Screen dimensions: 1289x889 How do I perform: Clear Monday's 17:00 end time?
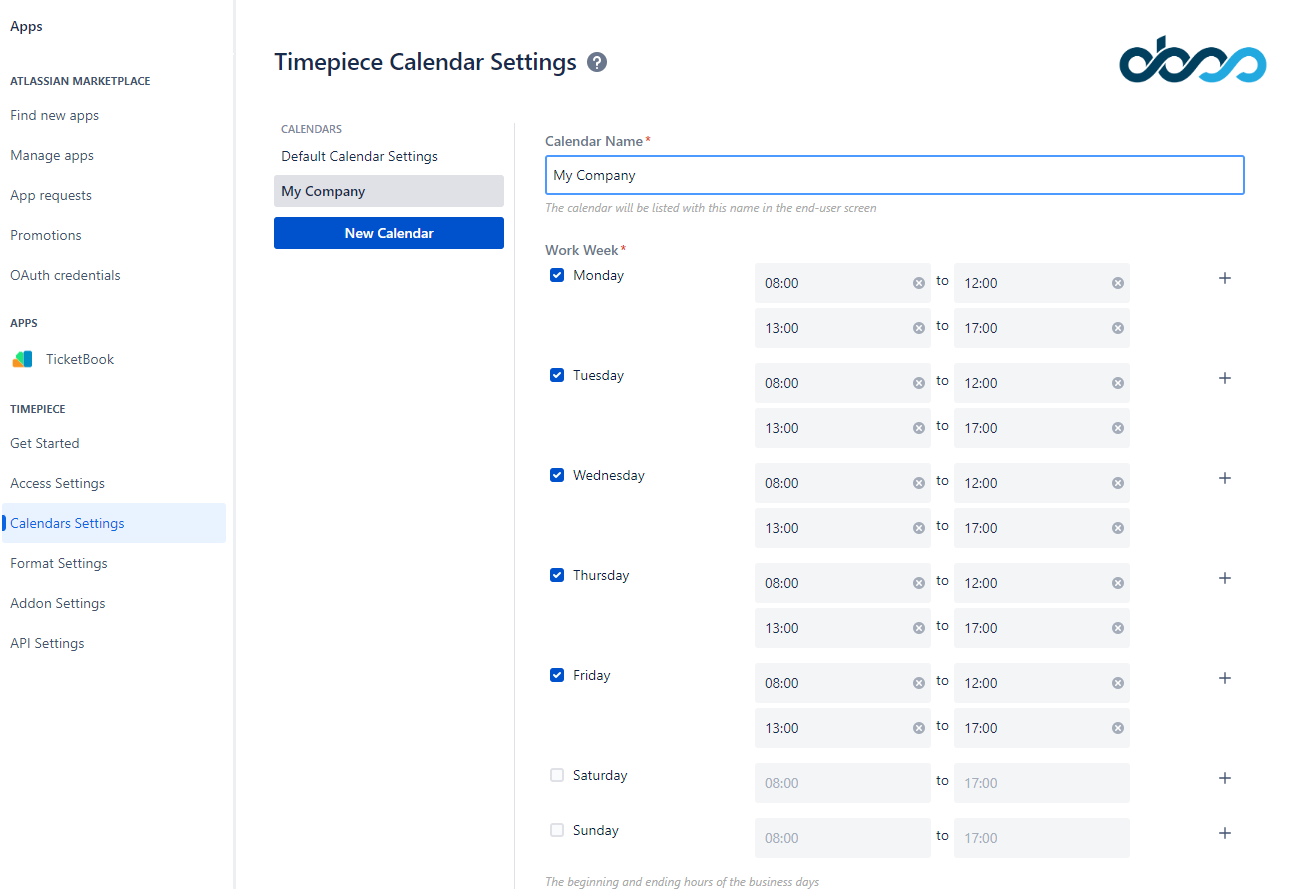[x=1117, y=327]
